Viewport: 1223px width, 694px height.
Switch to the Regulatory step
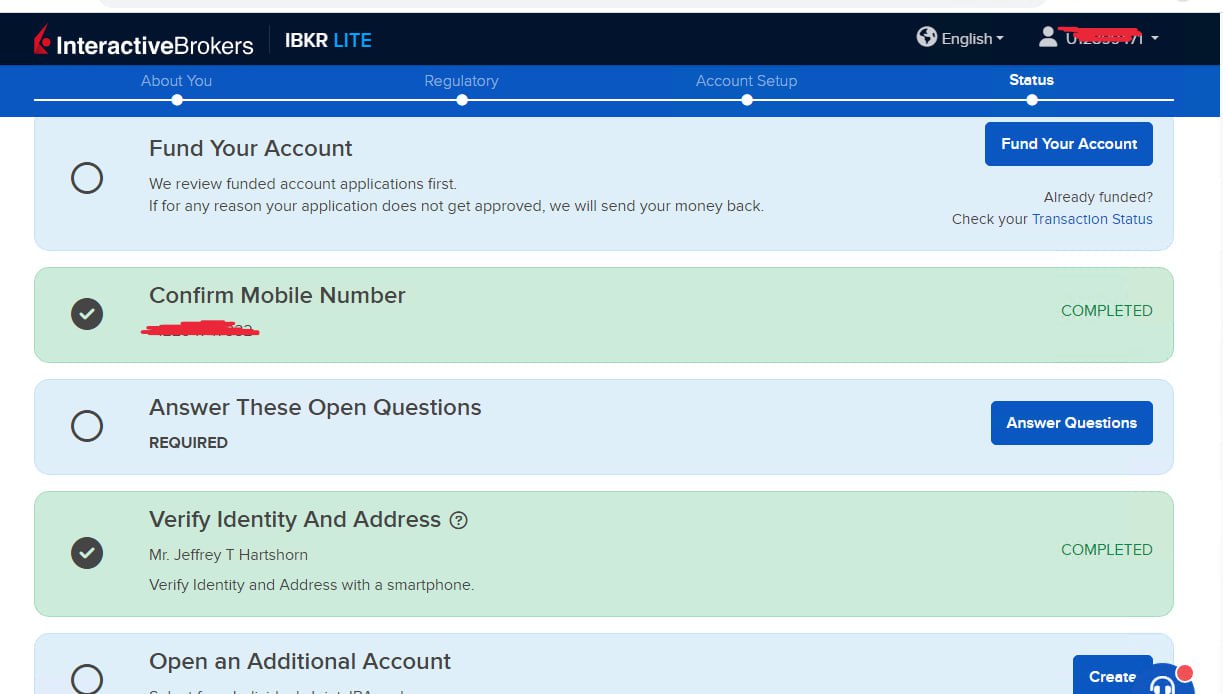point(461,81)
